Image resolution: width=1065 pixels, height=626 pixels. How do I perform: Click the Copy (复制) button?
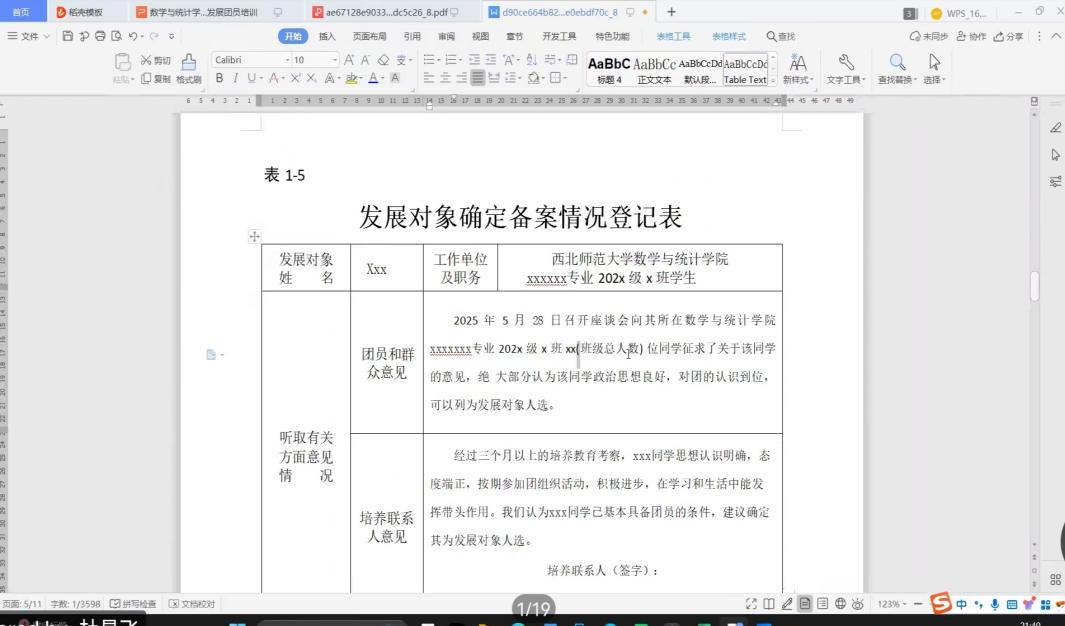156,79
